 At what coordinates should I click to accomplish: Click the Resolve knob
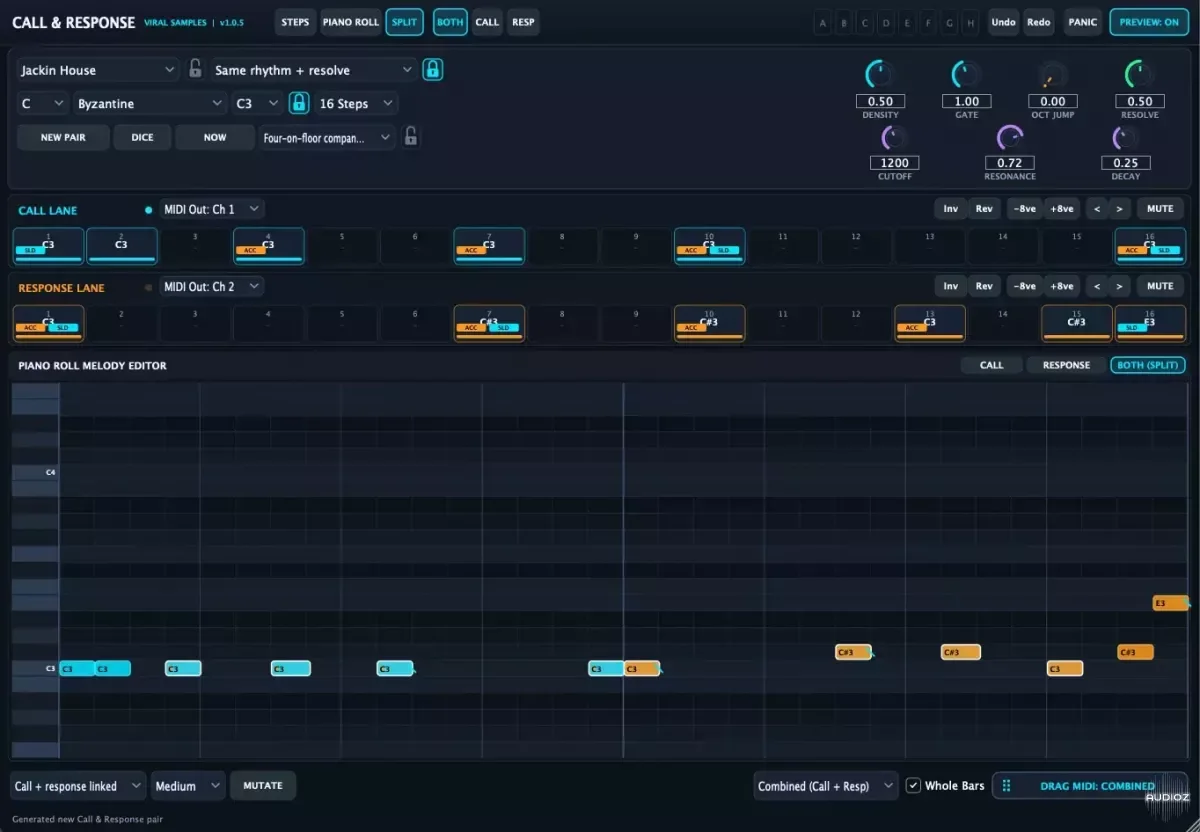pyautogui.click(x=1139, y=75)
